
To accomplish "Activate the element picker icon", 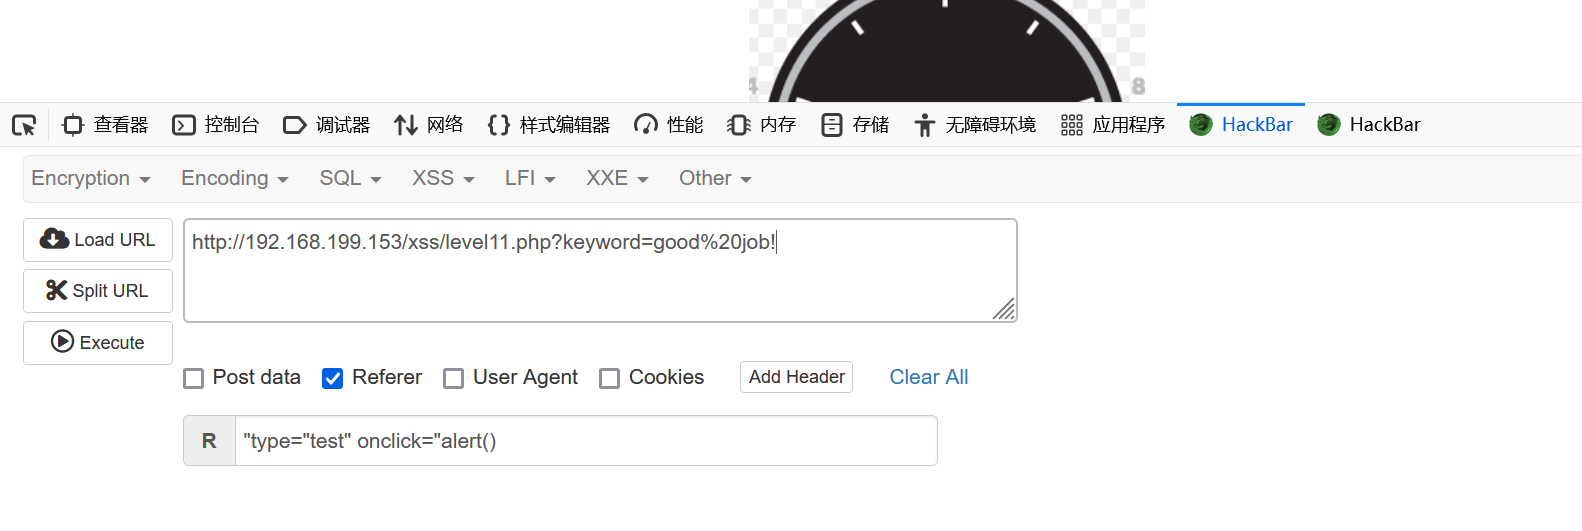I will tap(24, 125).
